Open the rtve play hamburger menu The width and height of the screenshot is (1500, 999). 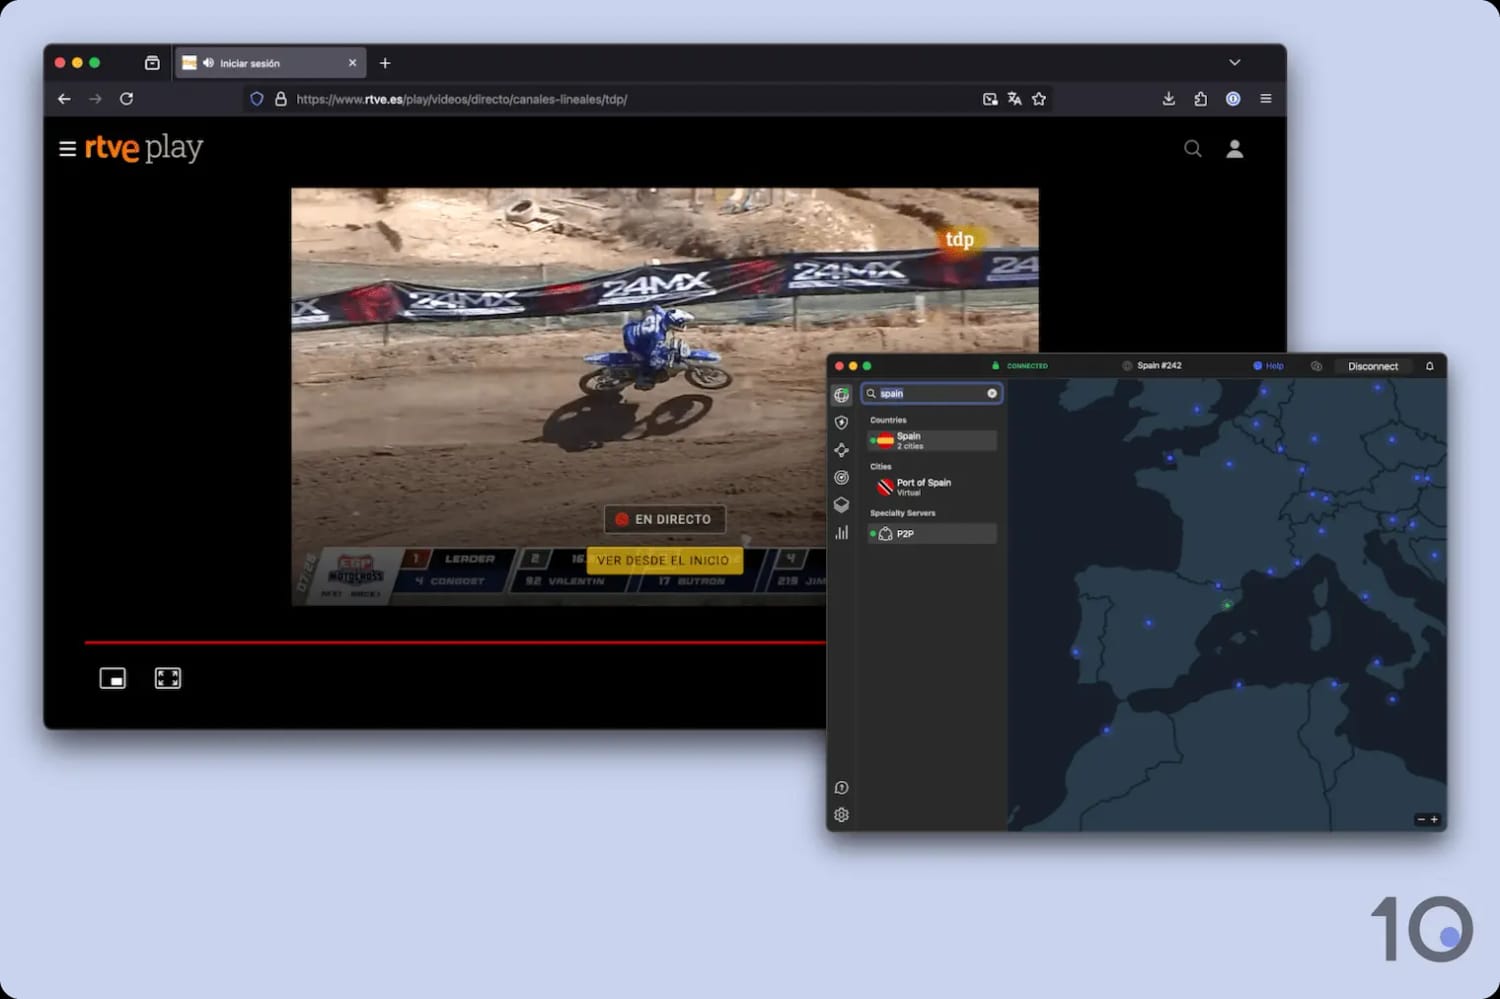click(67, 149)
